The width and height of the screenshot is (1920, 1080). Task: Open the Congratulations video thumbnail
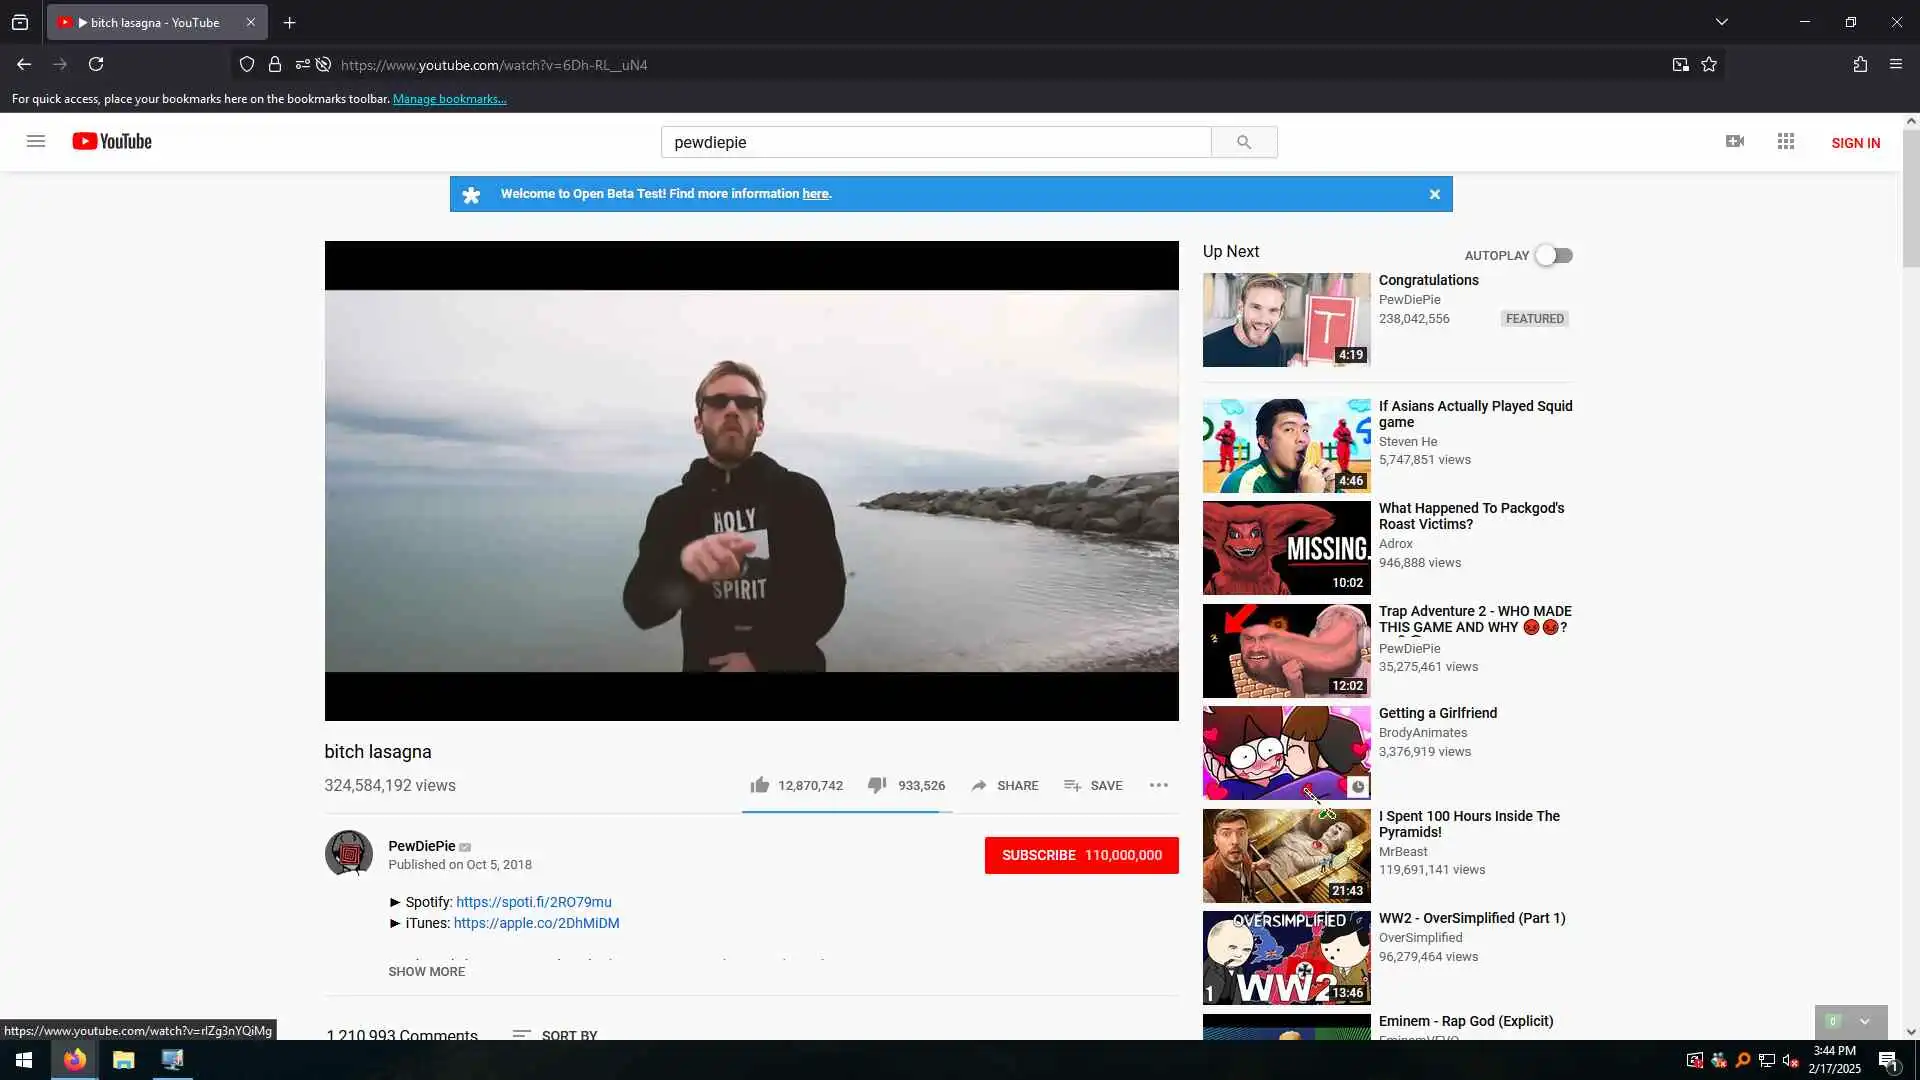click(x=1286, y=320)
